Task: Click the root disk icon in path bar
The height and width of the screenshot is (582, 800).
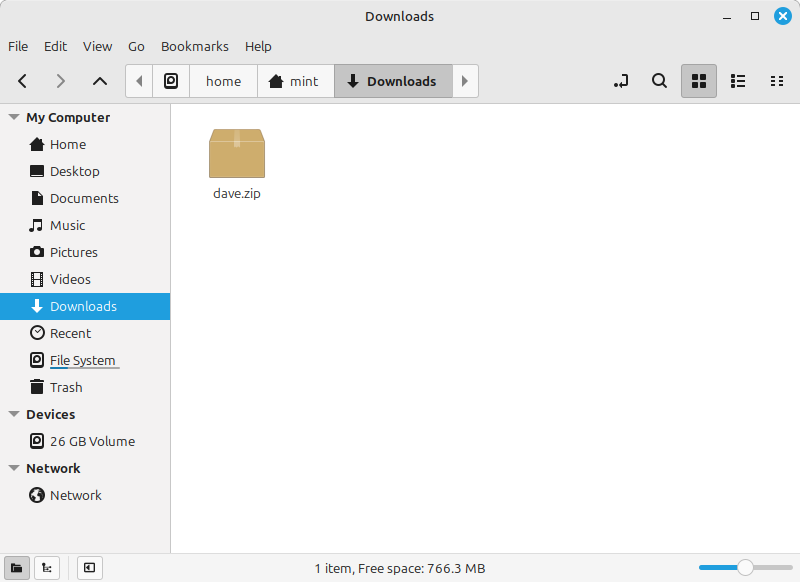Action: click(x=171, y=81)
